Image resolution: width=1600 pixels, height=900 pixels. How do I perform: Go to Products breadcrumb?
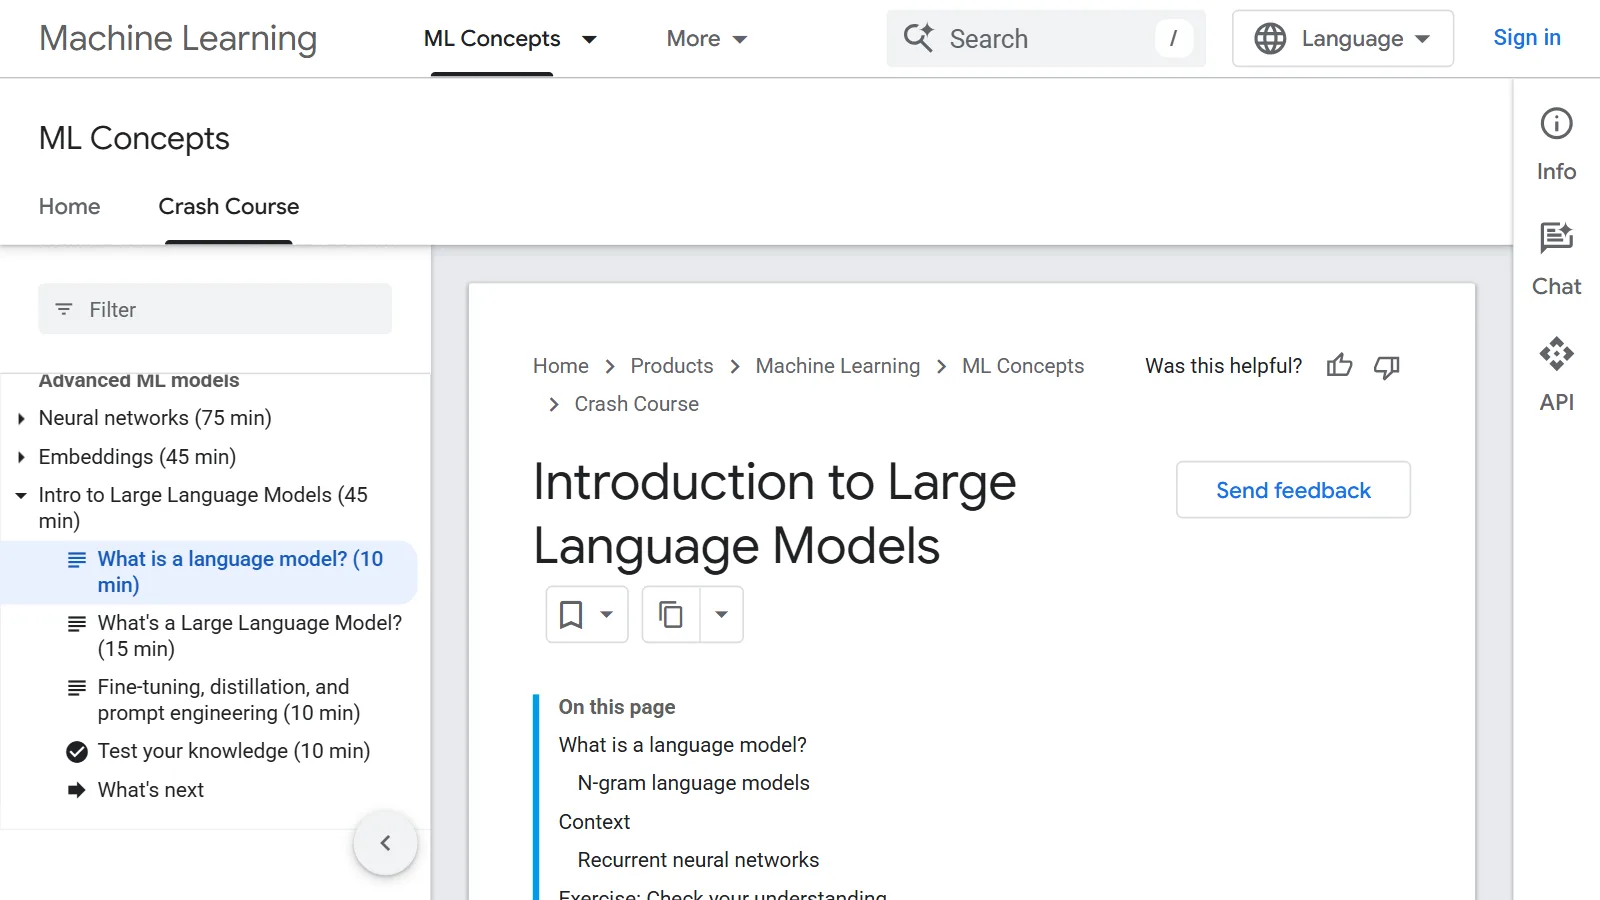[672, 366]
